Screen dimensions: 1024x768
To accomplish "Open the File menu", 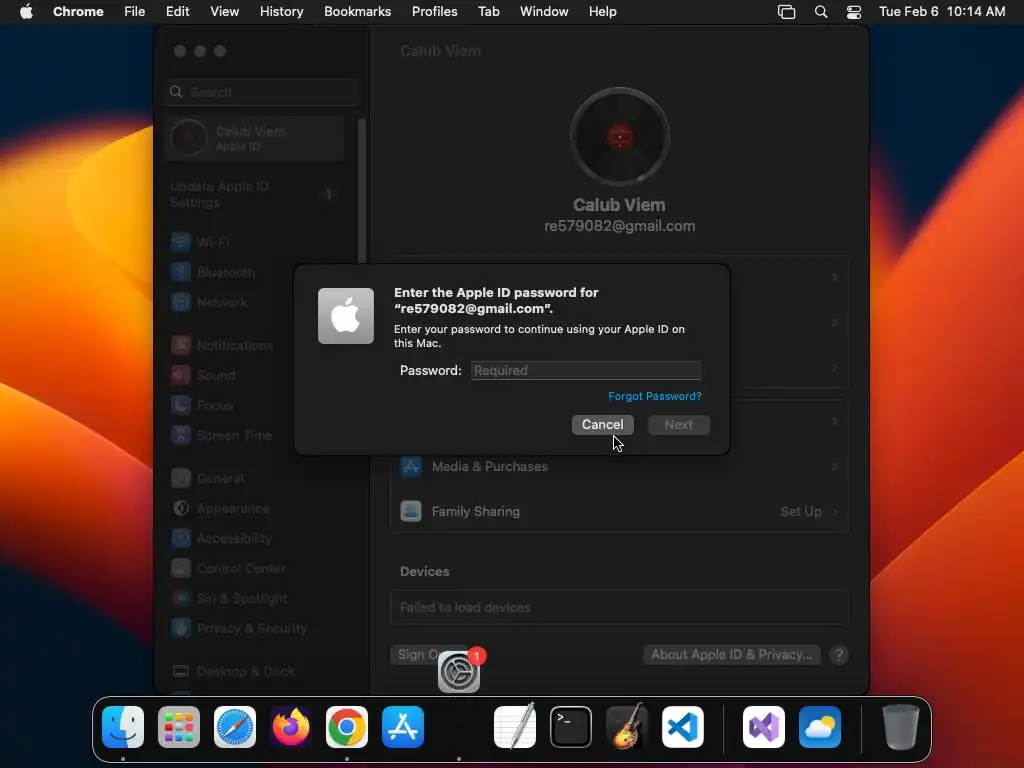I will [x=135, y=12].
